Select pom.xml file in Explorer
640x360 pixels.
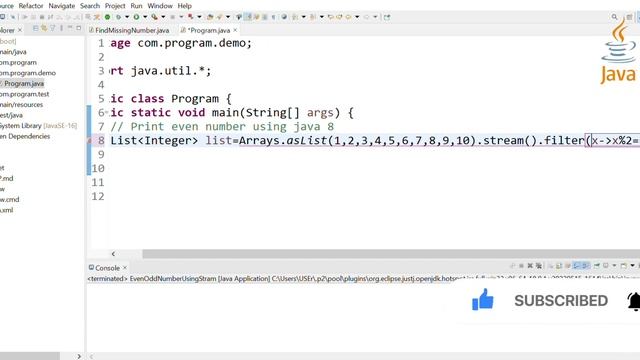[7, 210]
